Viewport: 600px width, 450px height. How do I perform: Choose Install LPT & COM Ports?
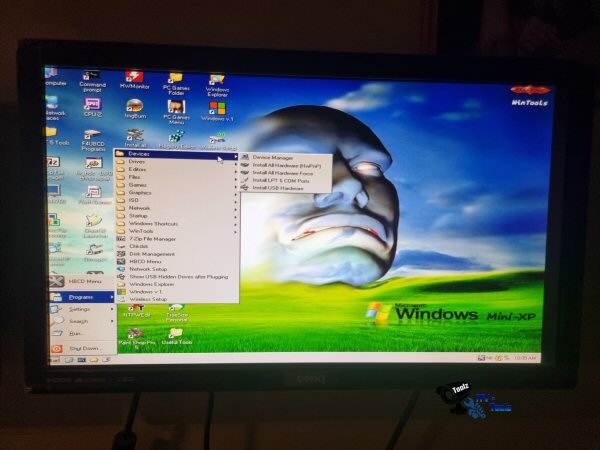coord(280,180)
